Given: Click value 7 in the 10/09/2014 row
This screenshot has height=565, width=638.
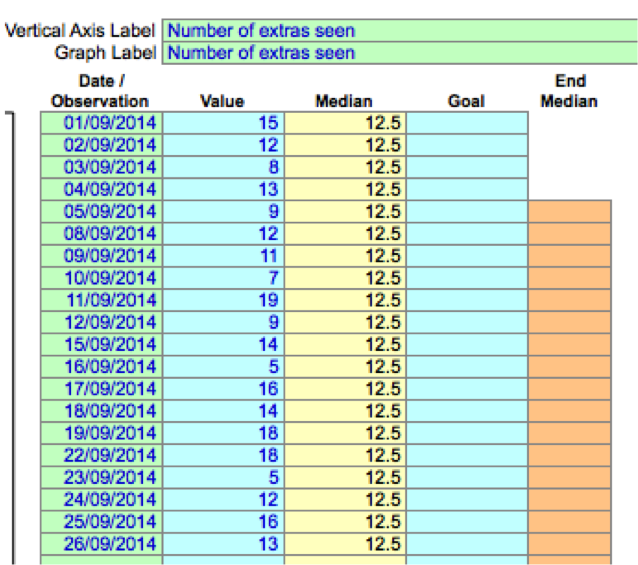Looking at the screenshot, I should point(223,278).
